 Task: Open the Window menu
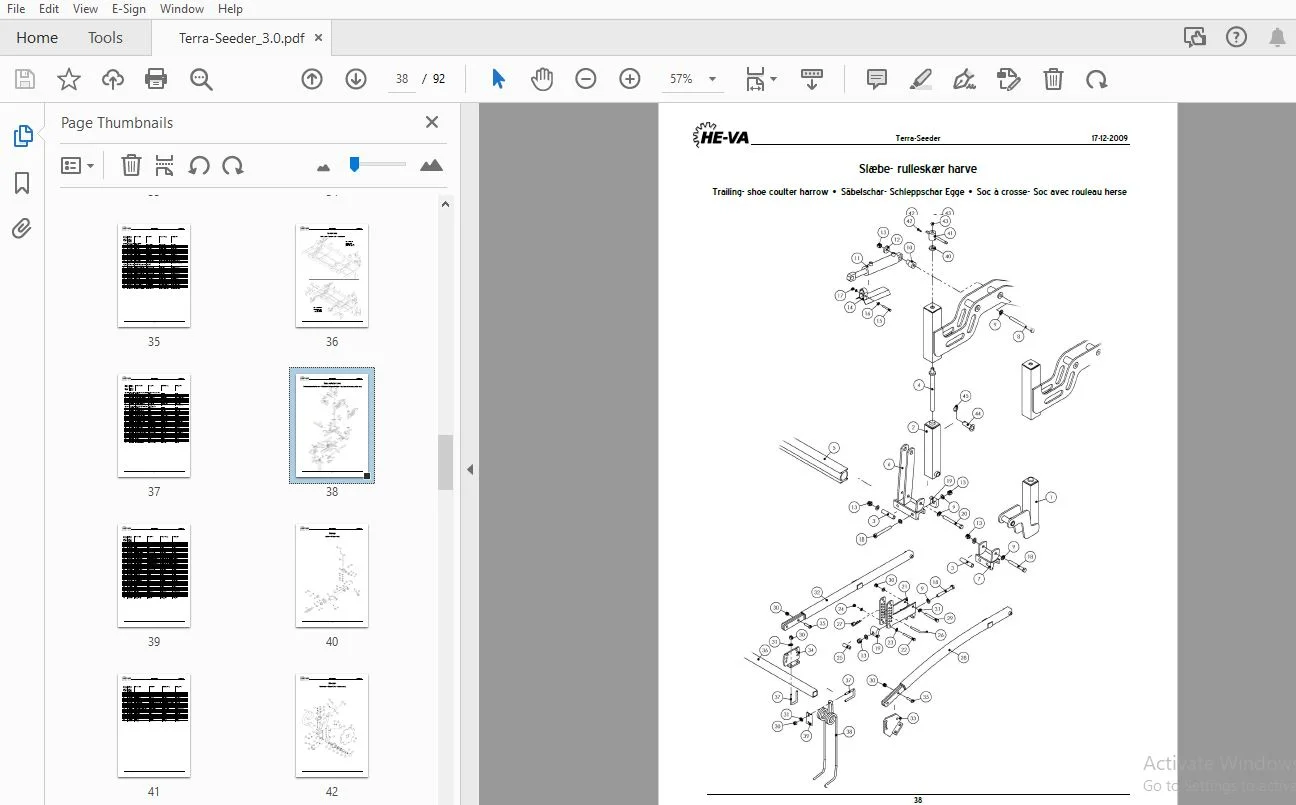pyautogui.click(x=182, y=9)
